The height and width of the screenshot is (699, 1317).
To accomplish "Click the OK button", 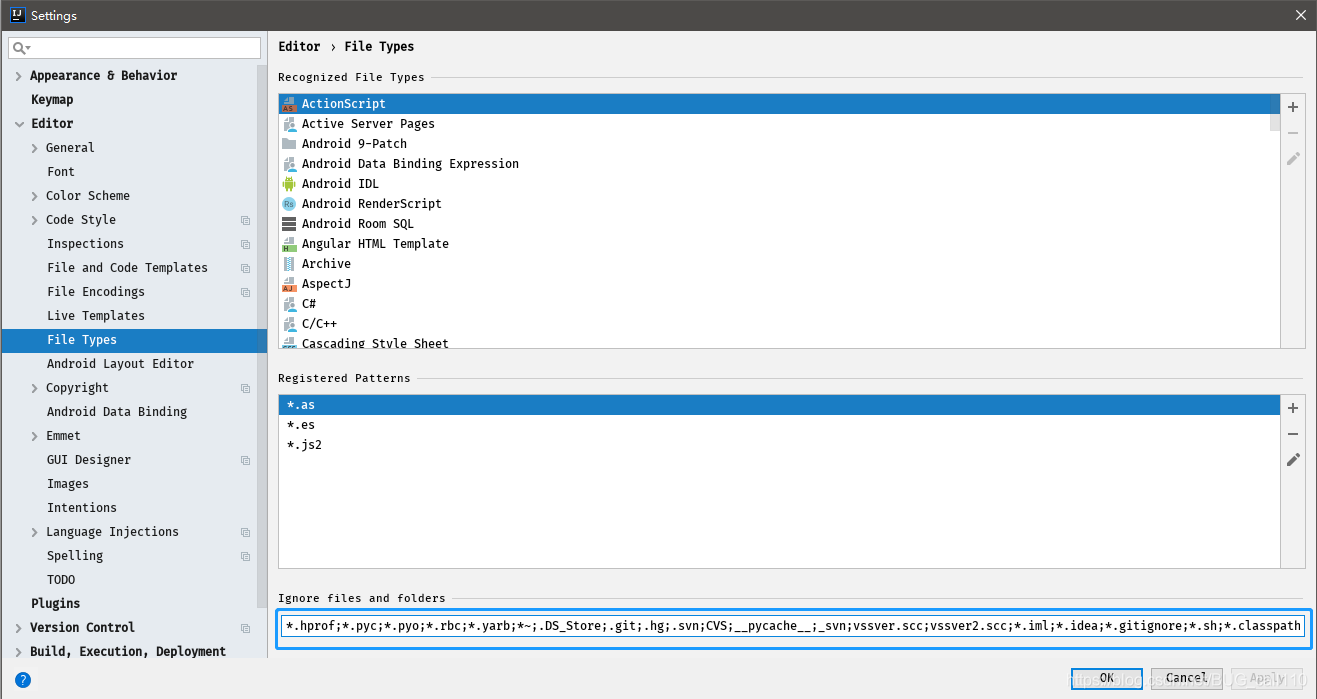I will [x=1106, y=677].
